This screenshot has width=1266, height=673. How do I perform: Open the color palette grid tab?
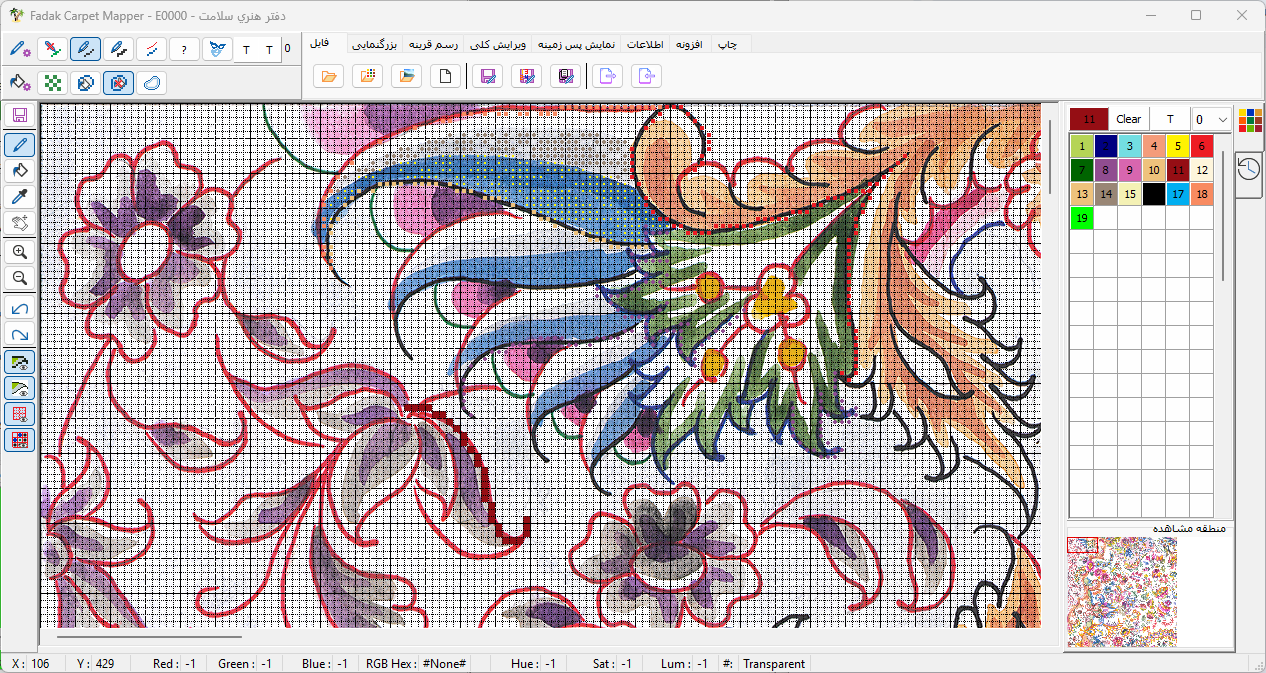pyautogui.click(x=1249, y=120)
